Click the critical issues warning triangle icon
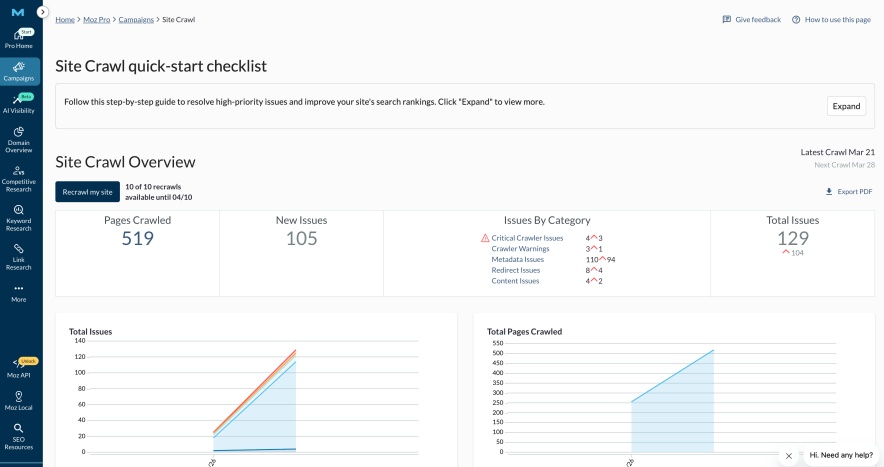The image size is (884, 467). click(x=485, y=238)
